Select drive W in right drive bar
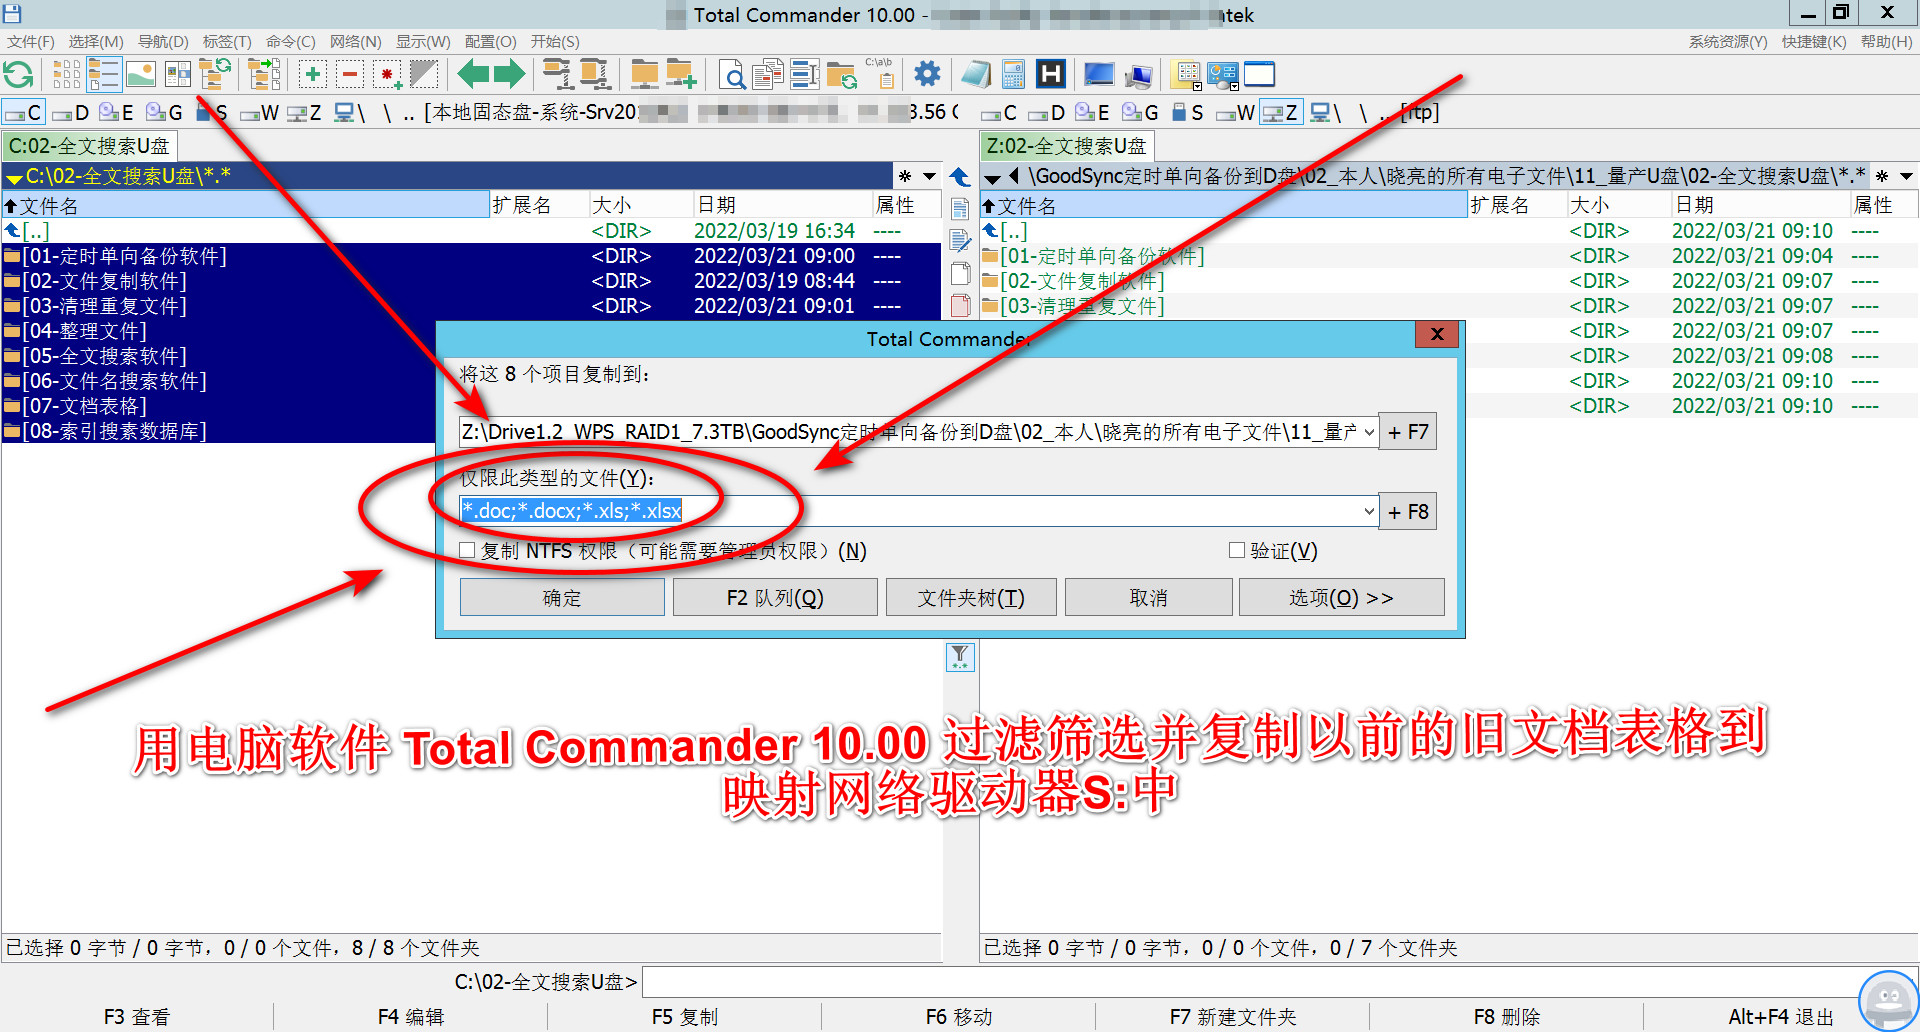 click(1236, 113)
